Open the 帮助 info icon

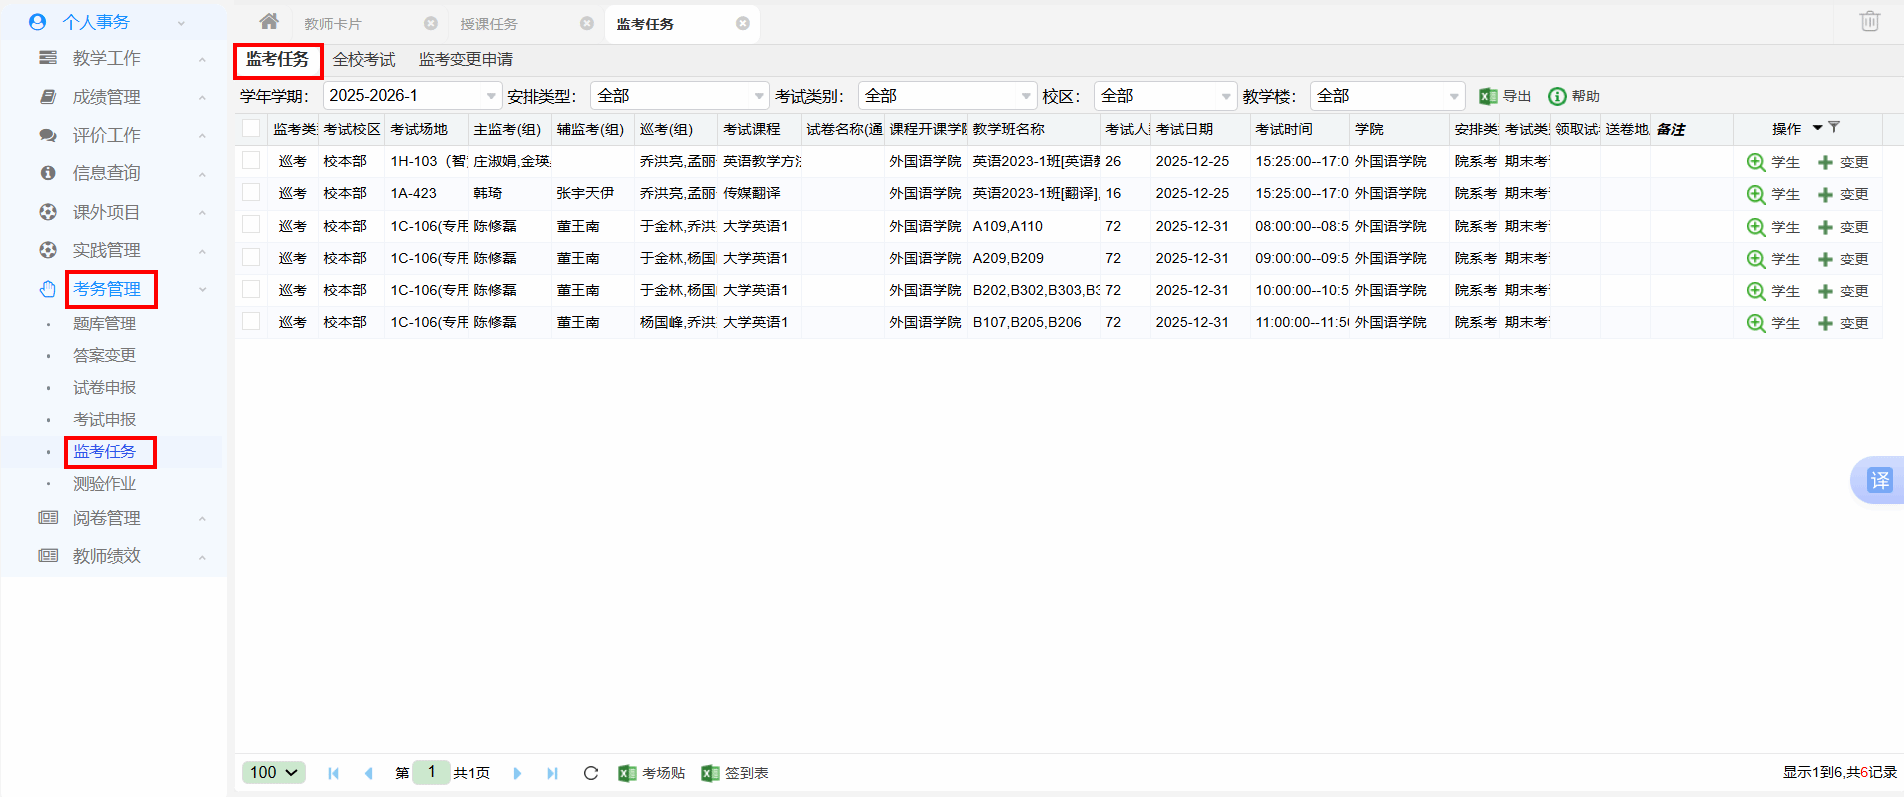coord(1573,96)
